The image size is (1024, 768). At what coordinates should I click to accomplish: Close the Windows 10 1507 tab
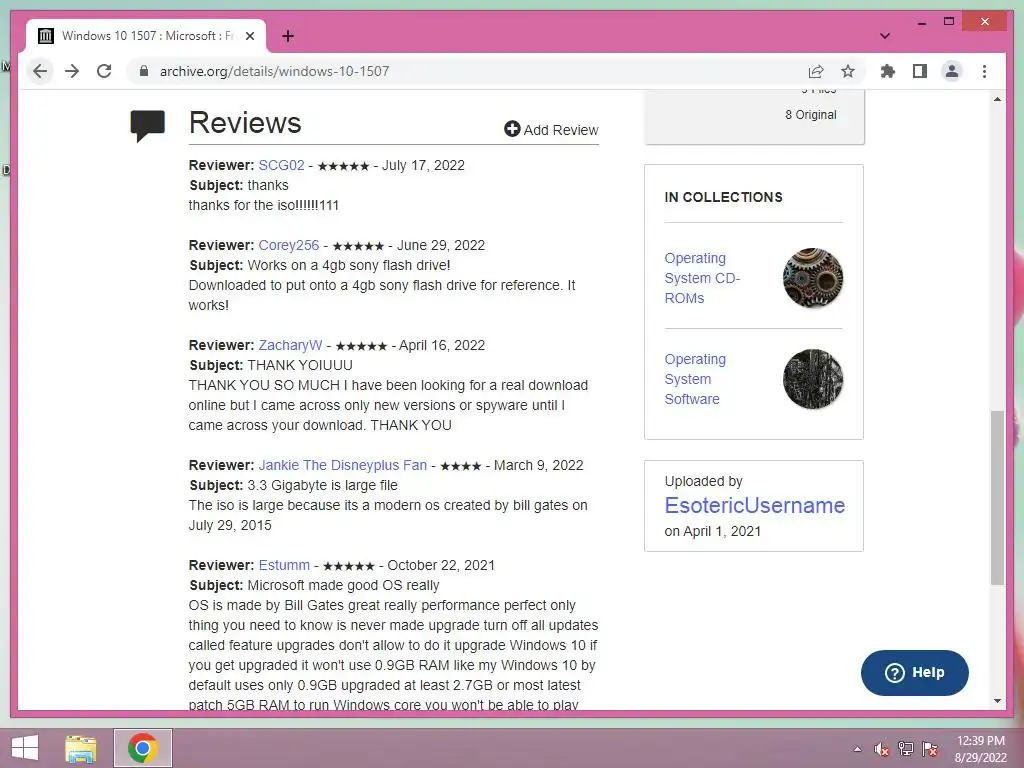click(x=249, y=36)
